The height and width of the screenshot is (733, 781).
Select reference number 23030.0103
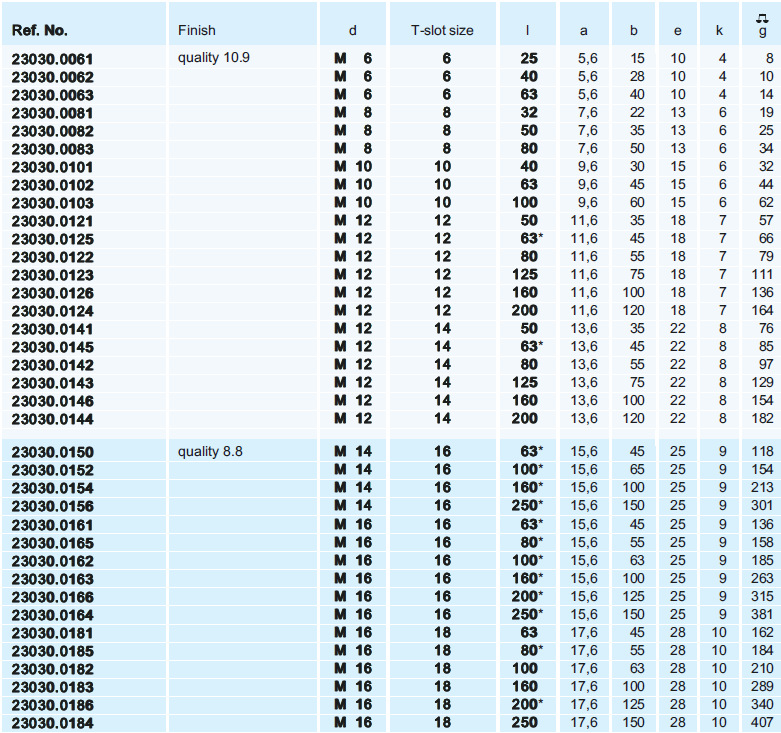coord(52,203)
